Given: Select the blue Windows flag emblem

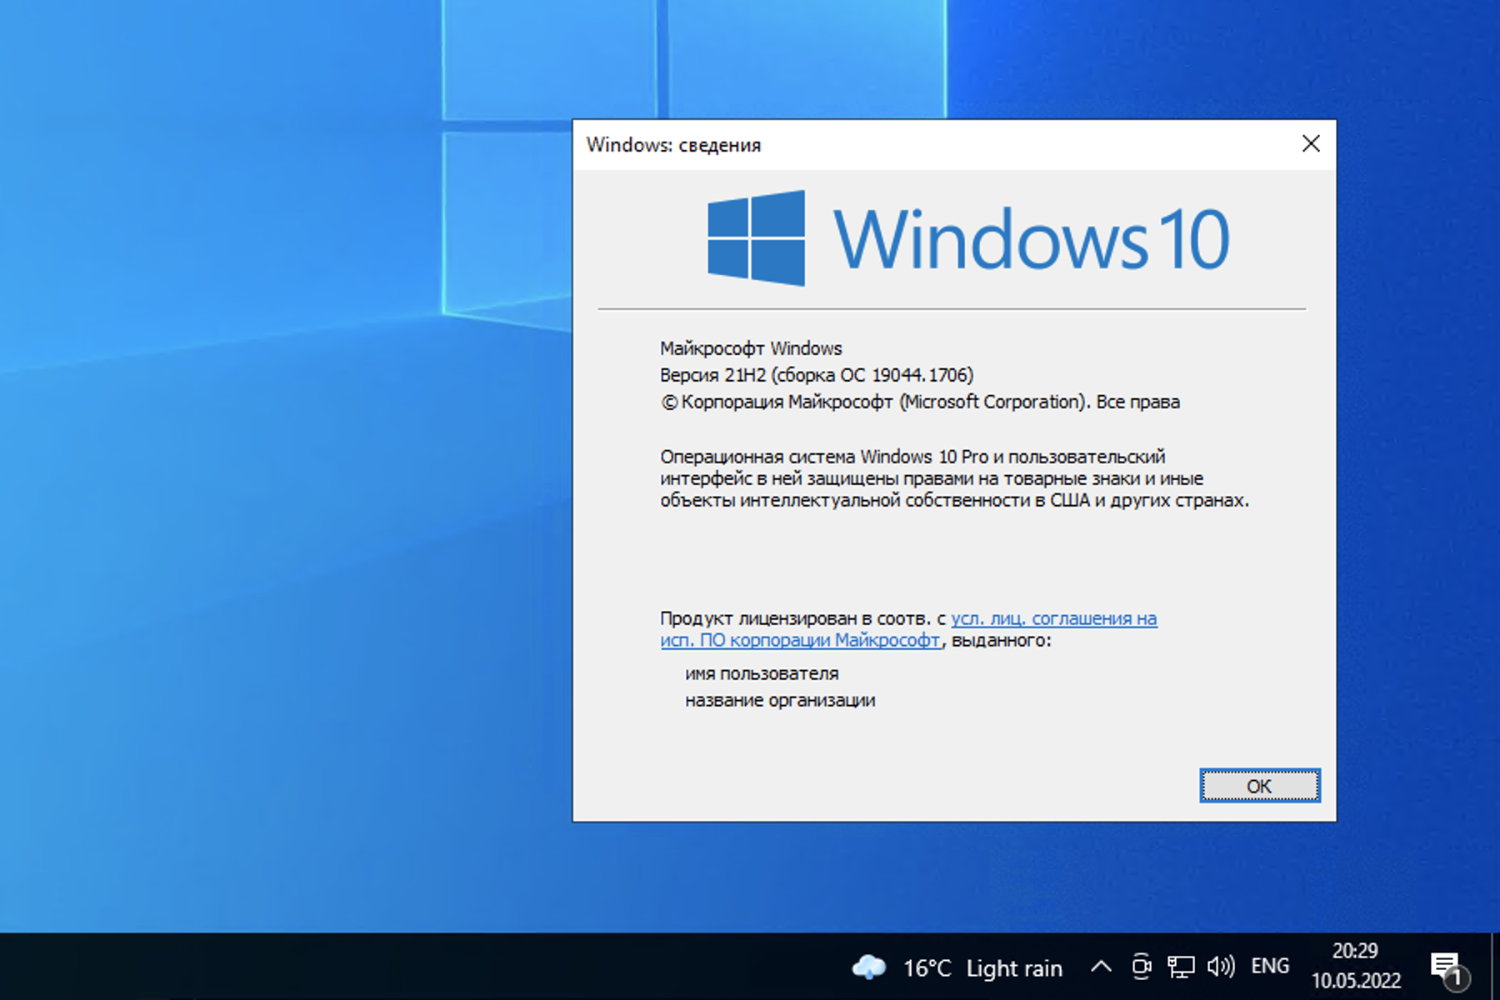Looking at the screenshot, I should 755,238.
